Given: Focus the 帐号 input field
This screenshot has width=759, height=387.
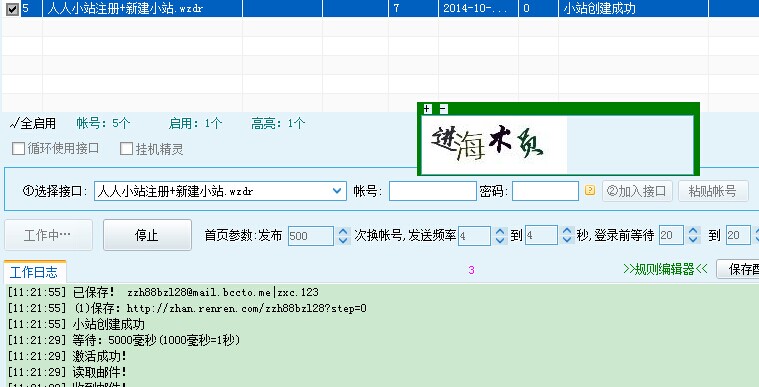Looking at the screenshot, I should click(x=433, y=191).
